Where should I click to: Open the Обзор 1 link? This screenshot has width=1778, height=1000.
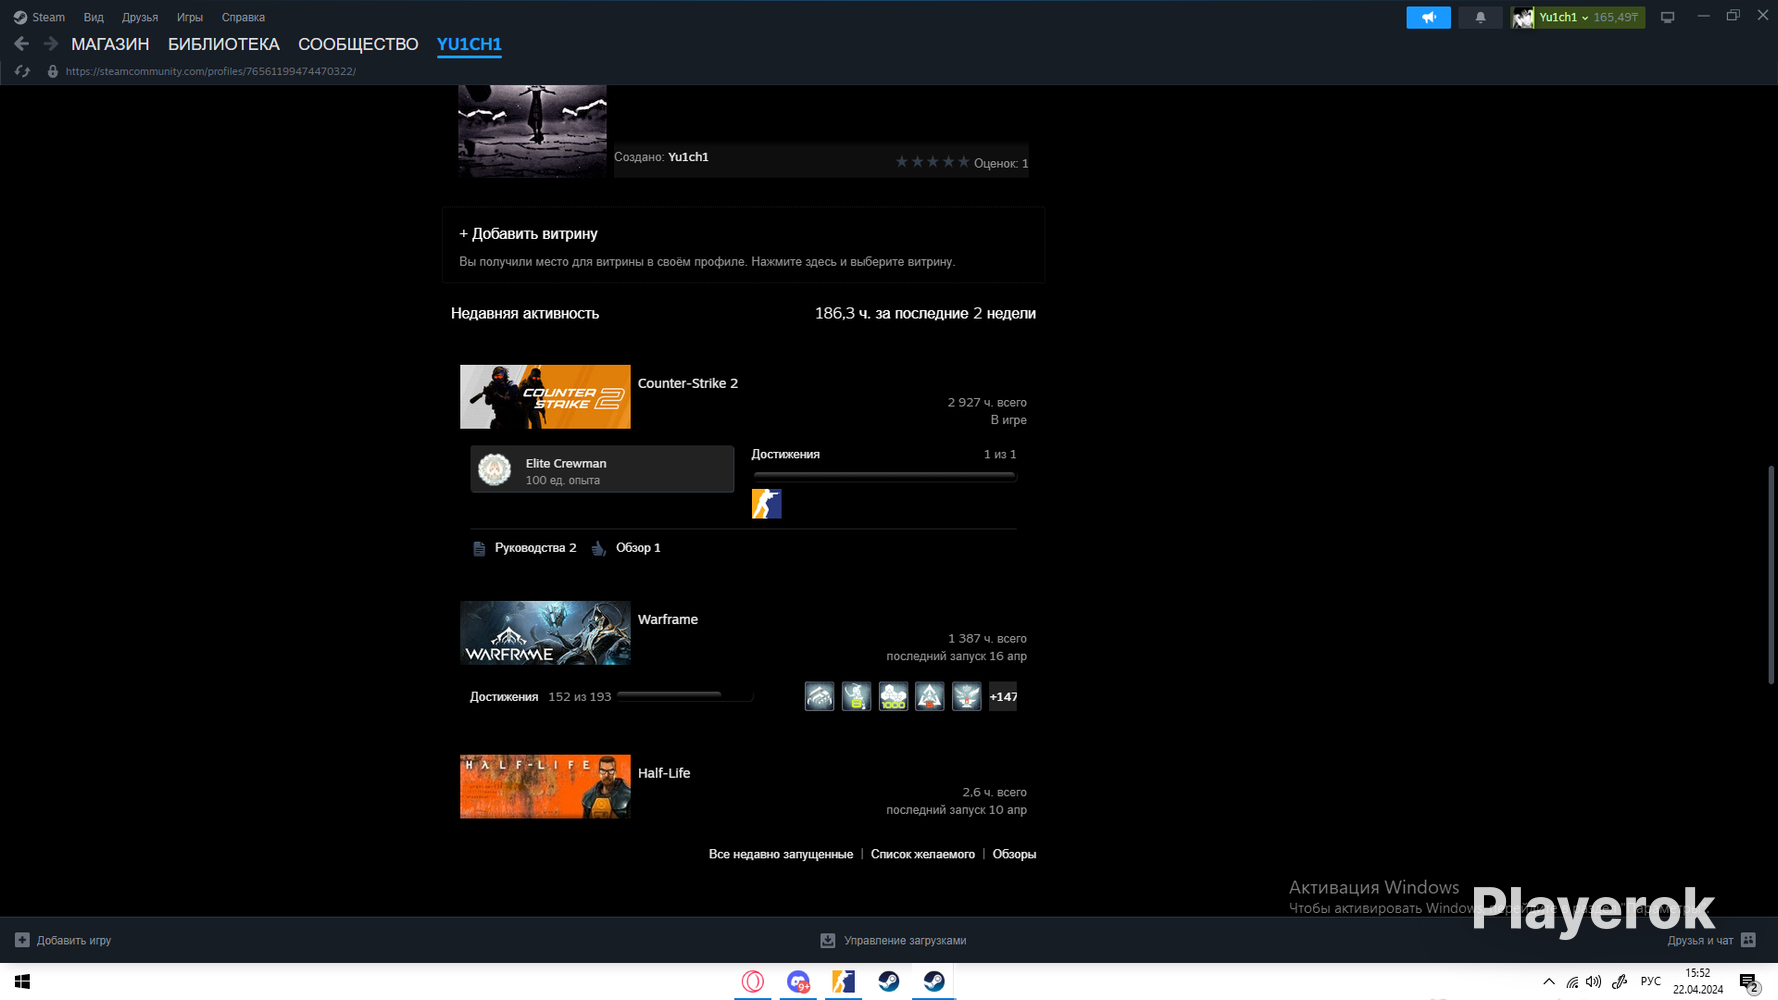click(638, 548)
